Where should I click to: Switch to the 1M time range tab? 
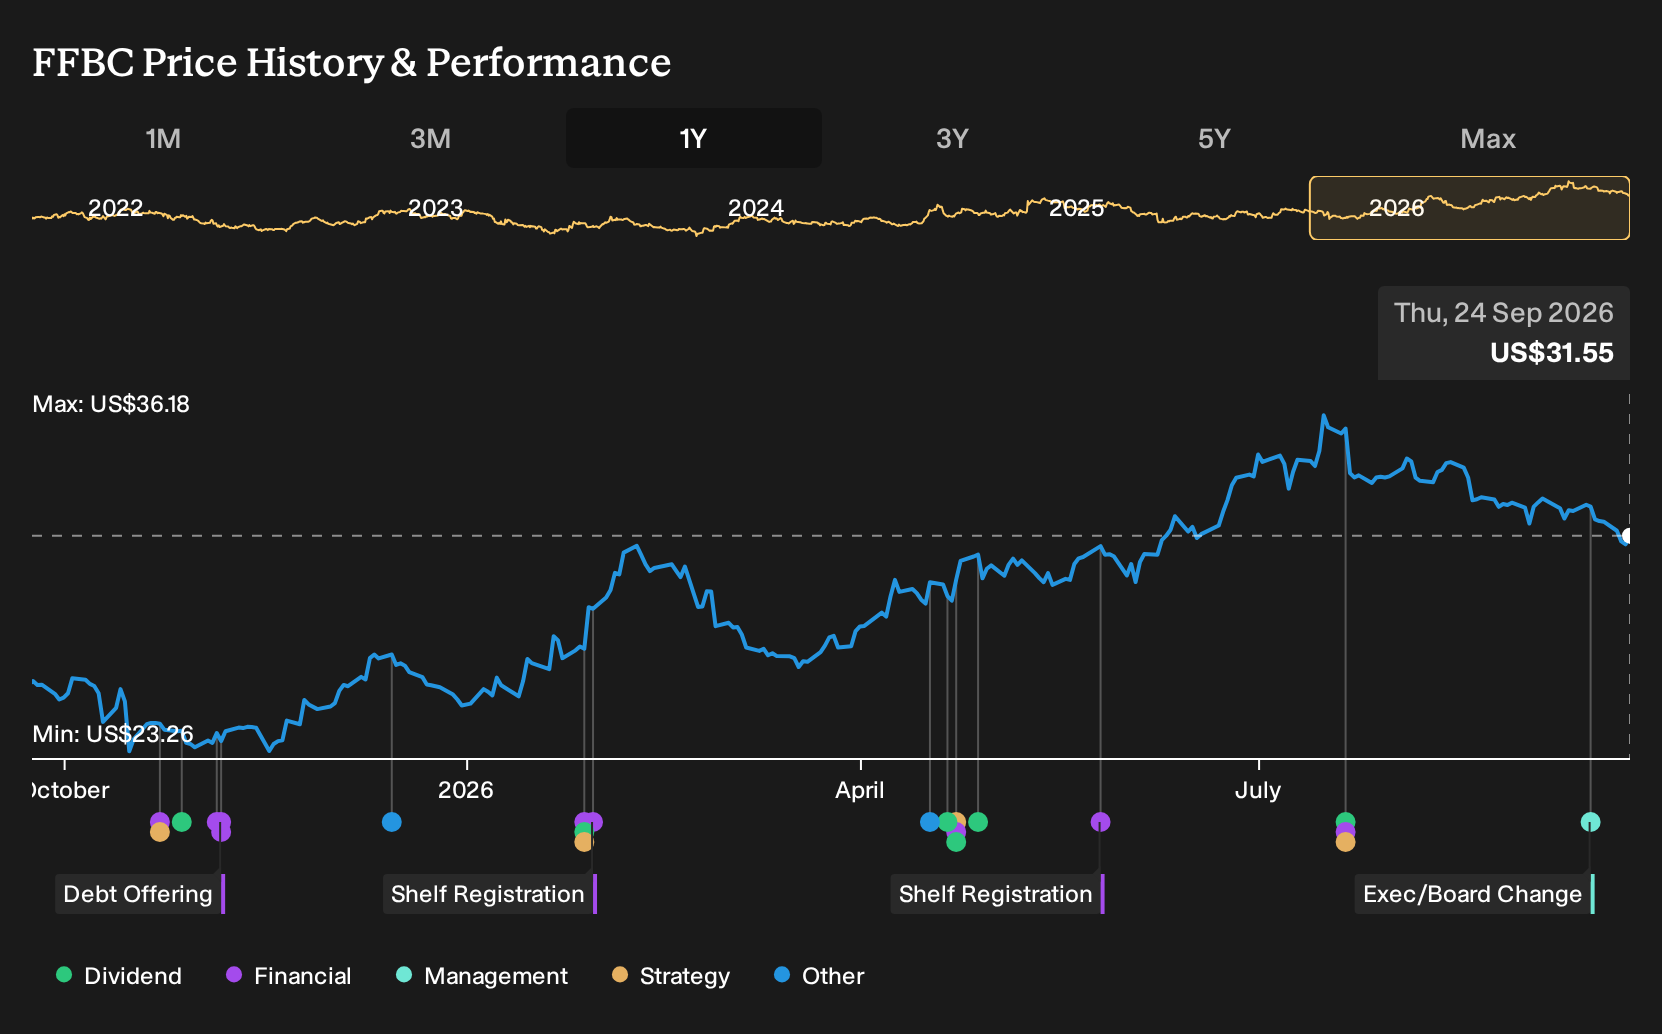[163, 138]
